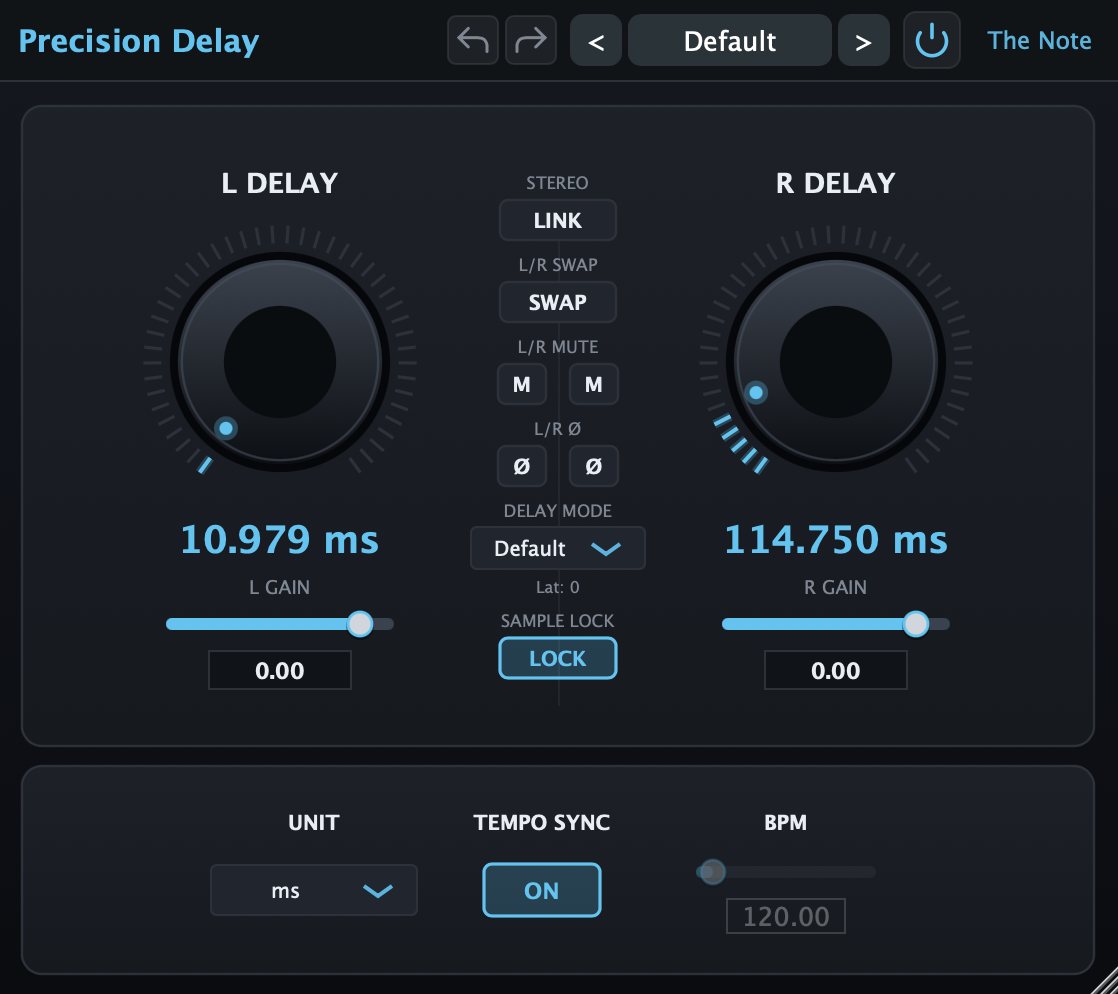The width and height of the screenshot is (1118, 994).
Task: Click the 10.979 ms left delay value
Action: click(280, 539)
